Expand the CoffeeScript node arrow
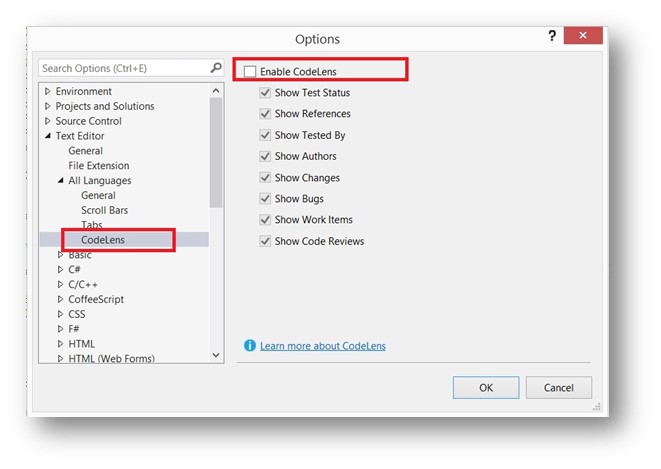The height and width of the screenshot is (469, 661). [60, 299]
